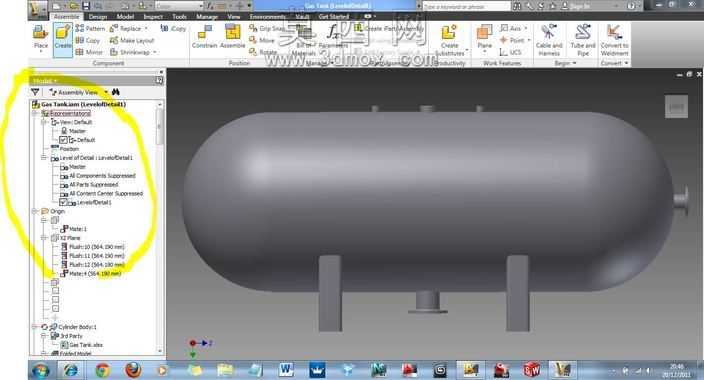Screen dimensions: 704x380
Task: Click the Windows Start button
Action: 40,371
